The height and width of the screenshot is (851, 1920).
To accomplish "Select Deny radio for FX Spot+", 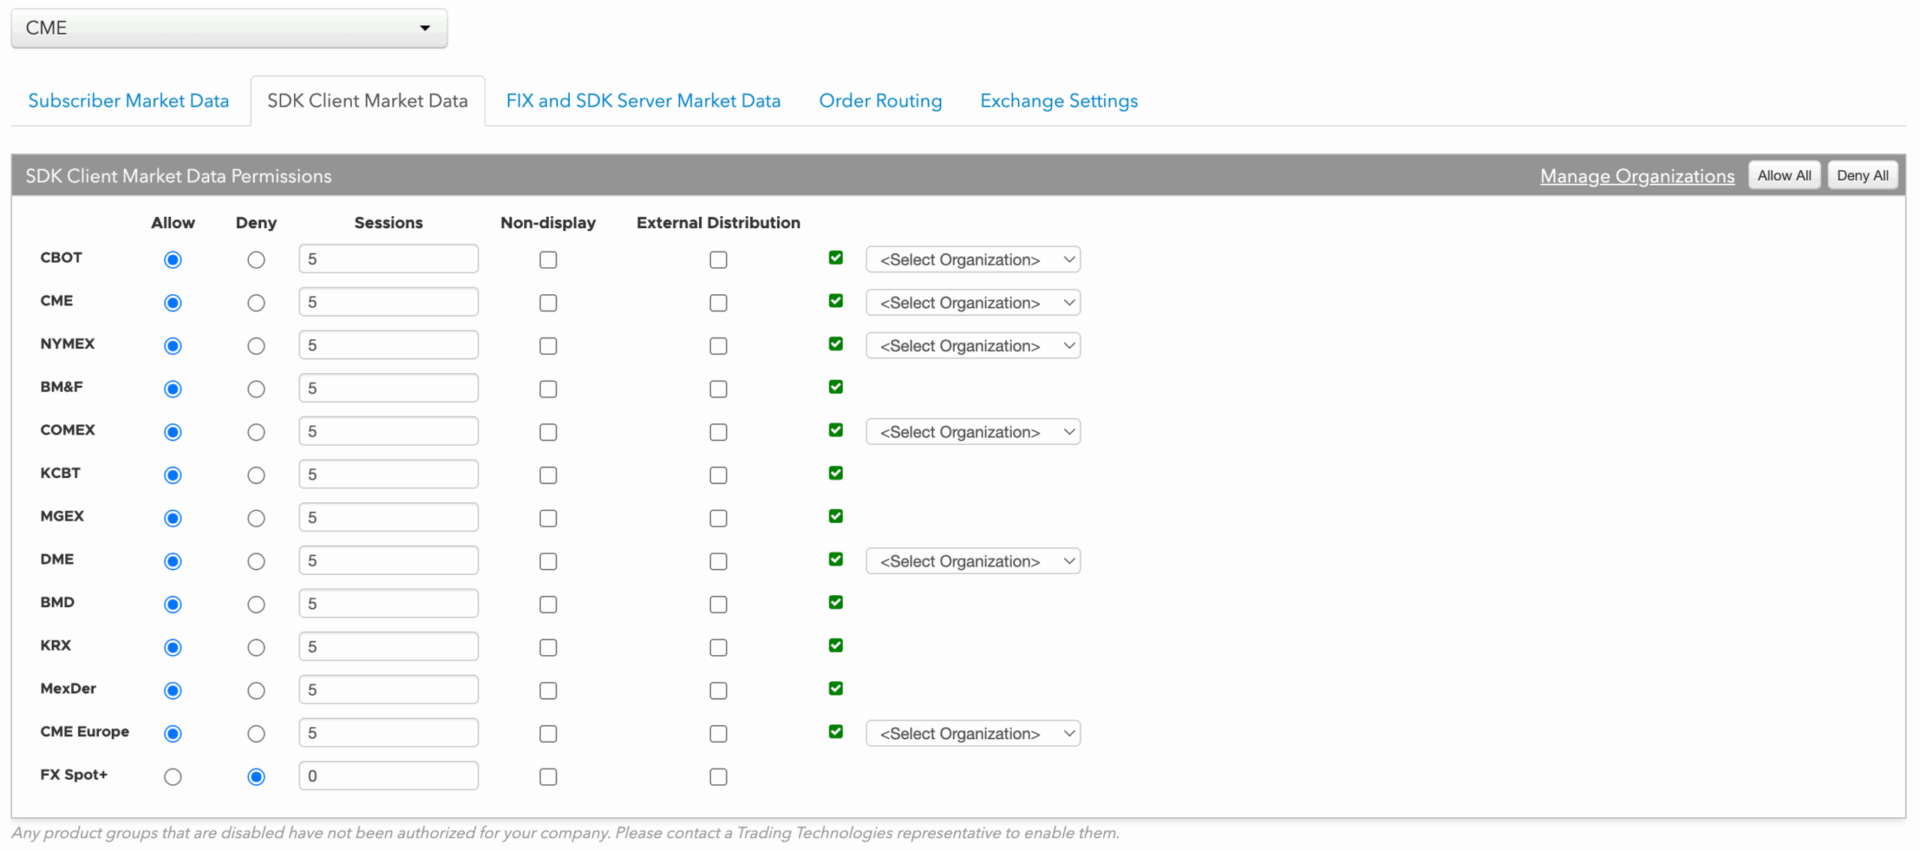I will coord(256,777).
